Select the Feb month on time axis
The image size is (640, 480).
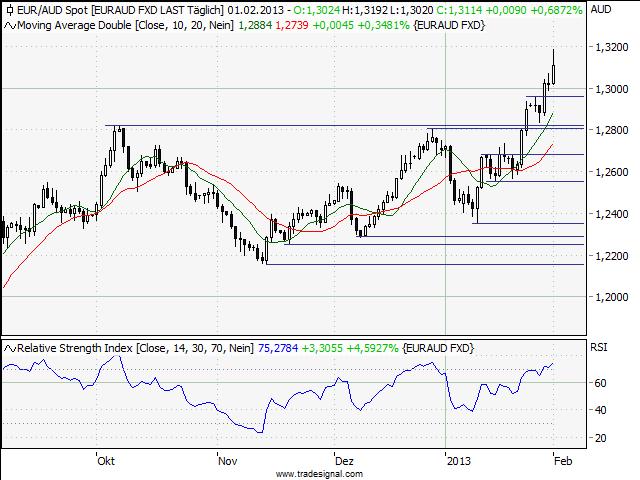point(561,462)
